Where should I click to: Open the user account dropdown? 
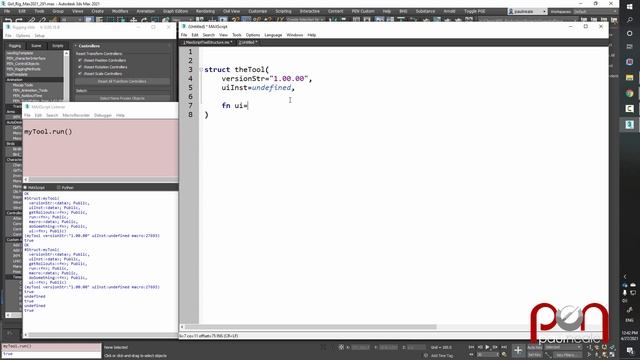(527, 11)
